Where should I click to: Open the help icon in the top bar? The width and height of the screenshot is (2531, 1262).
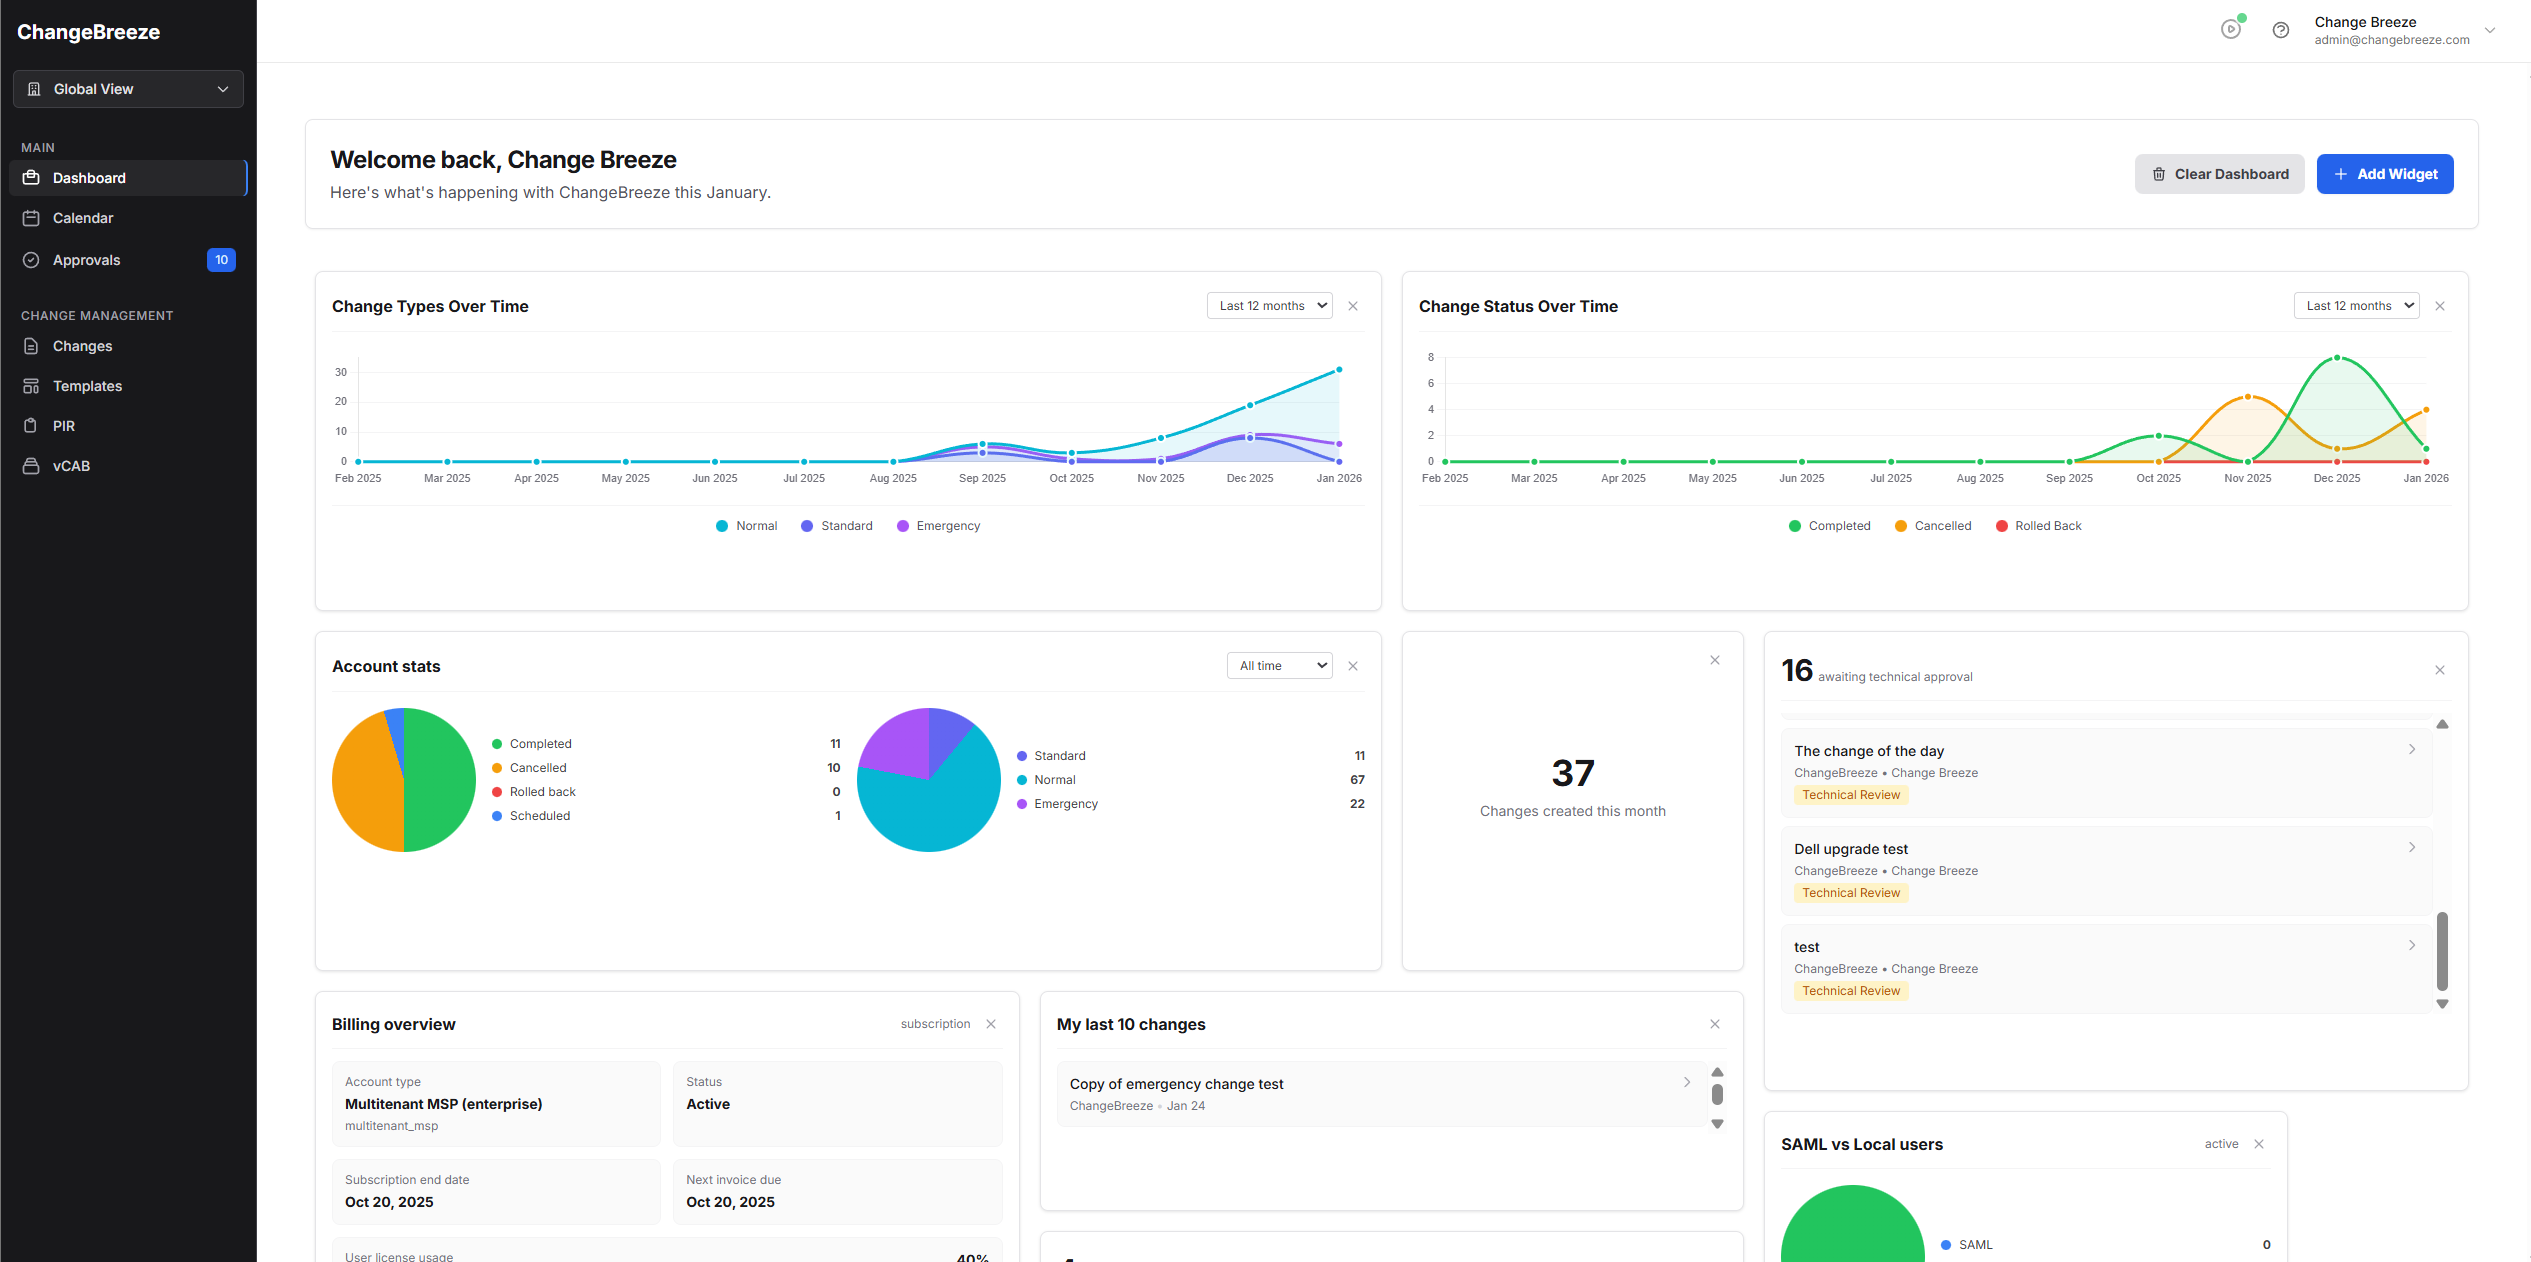[x=2281, y=30]
